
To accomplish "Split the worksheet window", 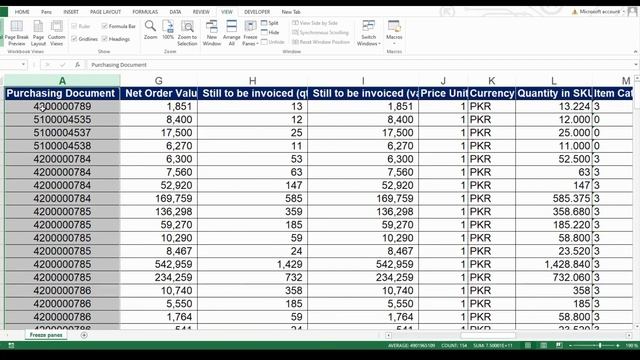I will point(270,23).
